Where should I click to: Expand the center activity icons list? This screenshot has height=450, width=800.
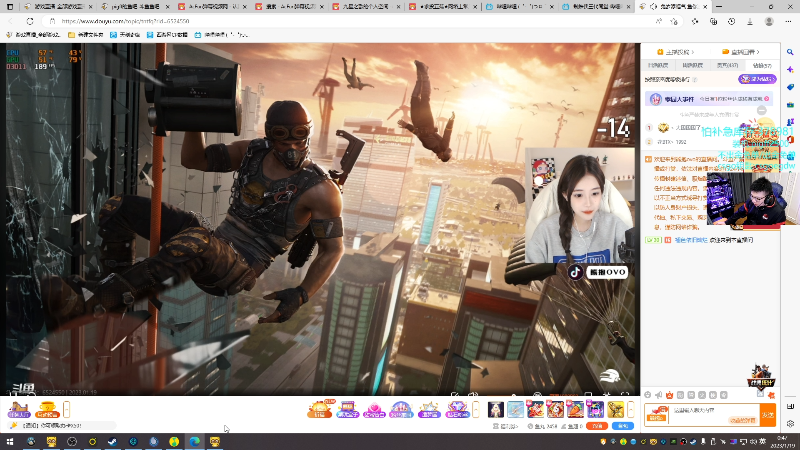pos(476,409)
